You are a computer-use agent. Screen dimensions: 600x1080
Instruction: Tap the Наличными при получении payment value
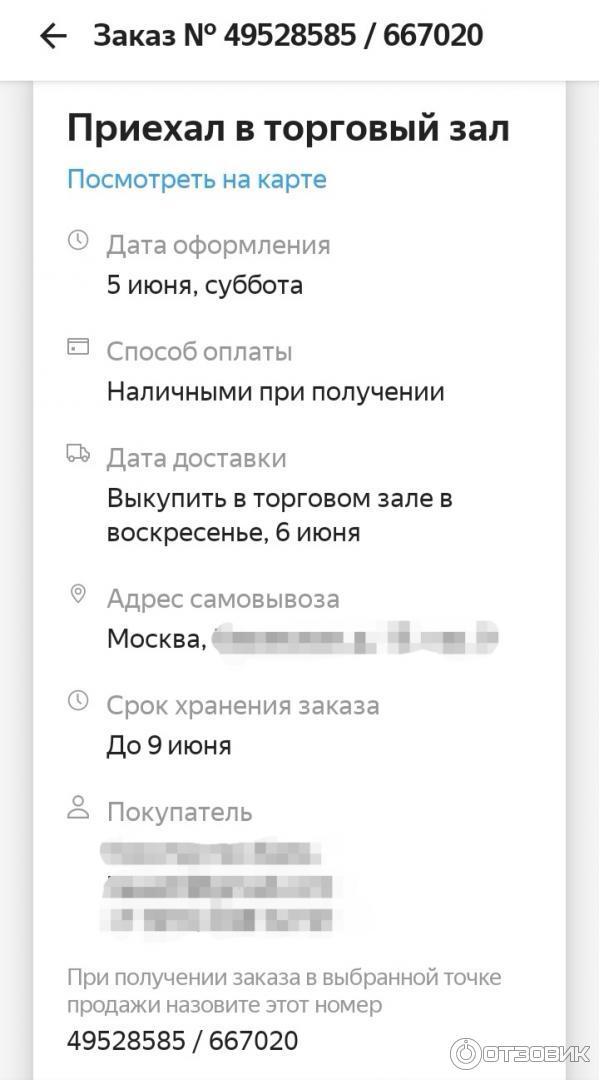point(276,392)
